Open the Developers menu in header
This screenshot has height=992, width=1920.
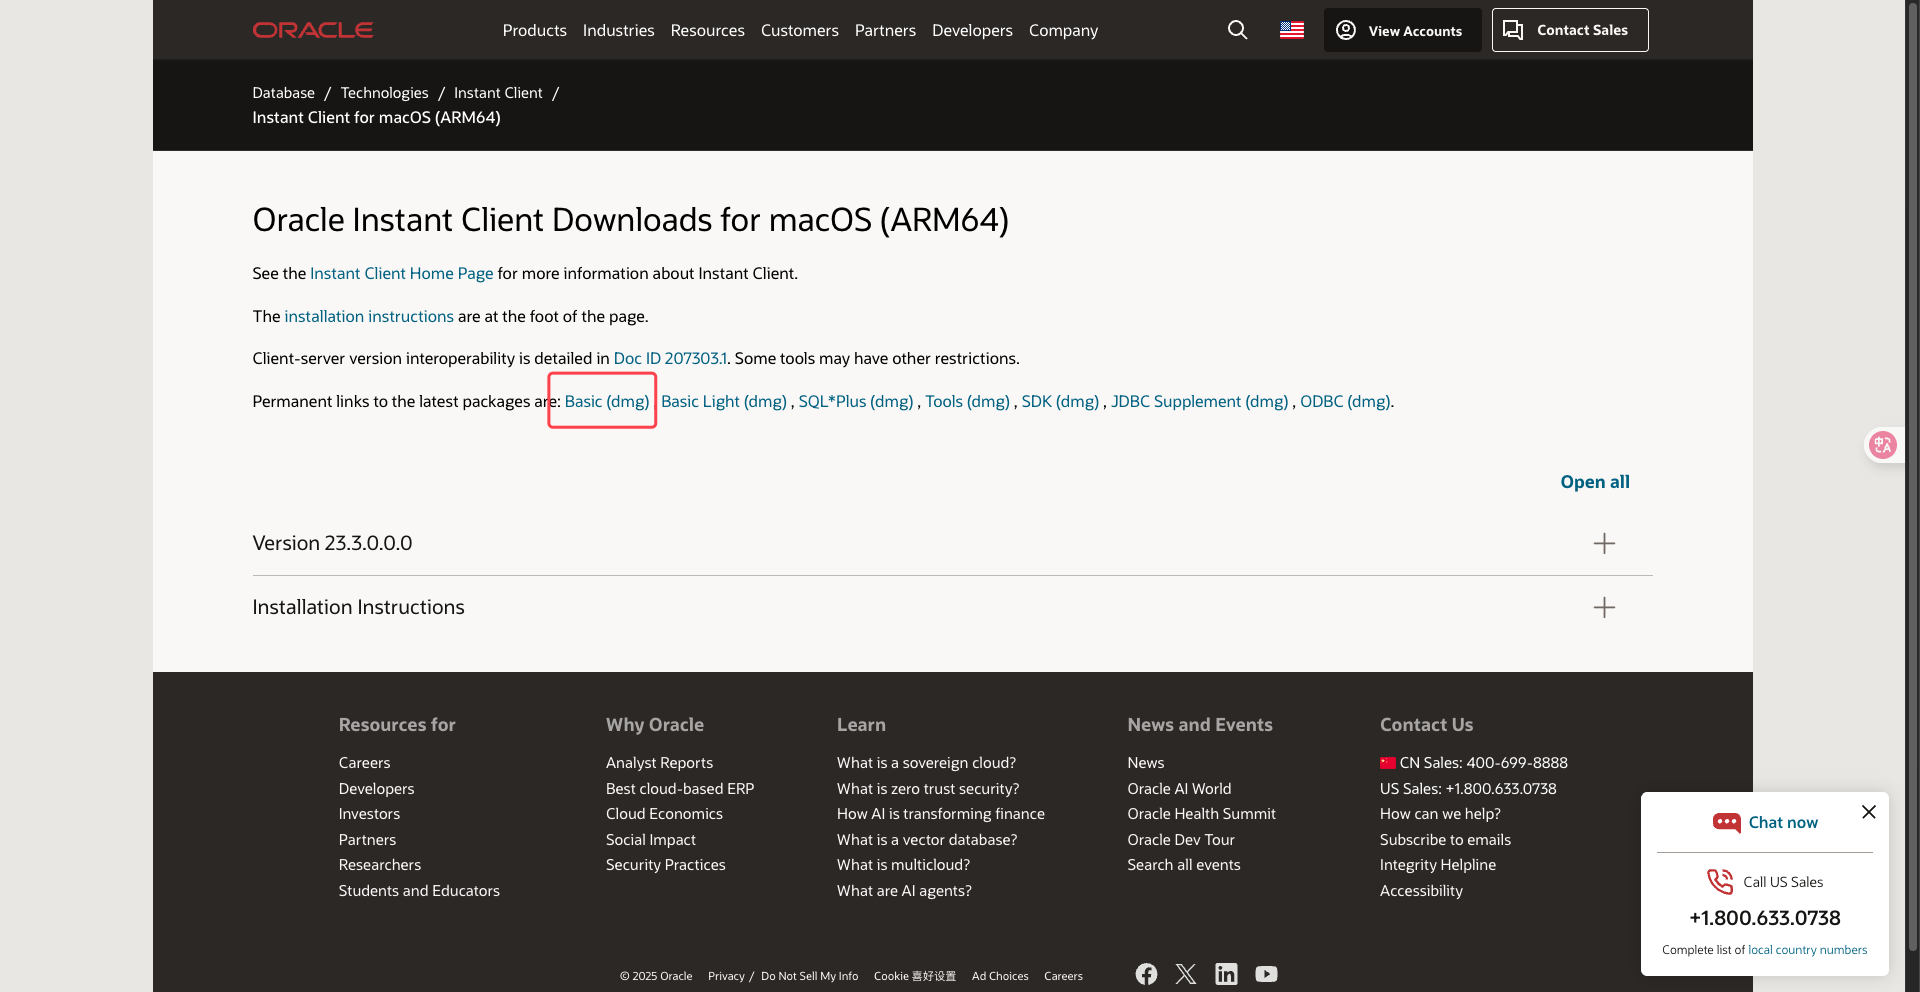[972, 31]
